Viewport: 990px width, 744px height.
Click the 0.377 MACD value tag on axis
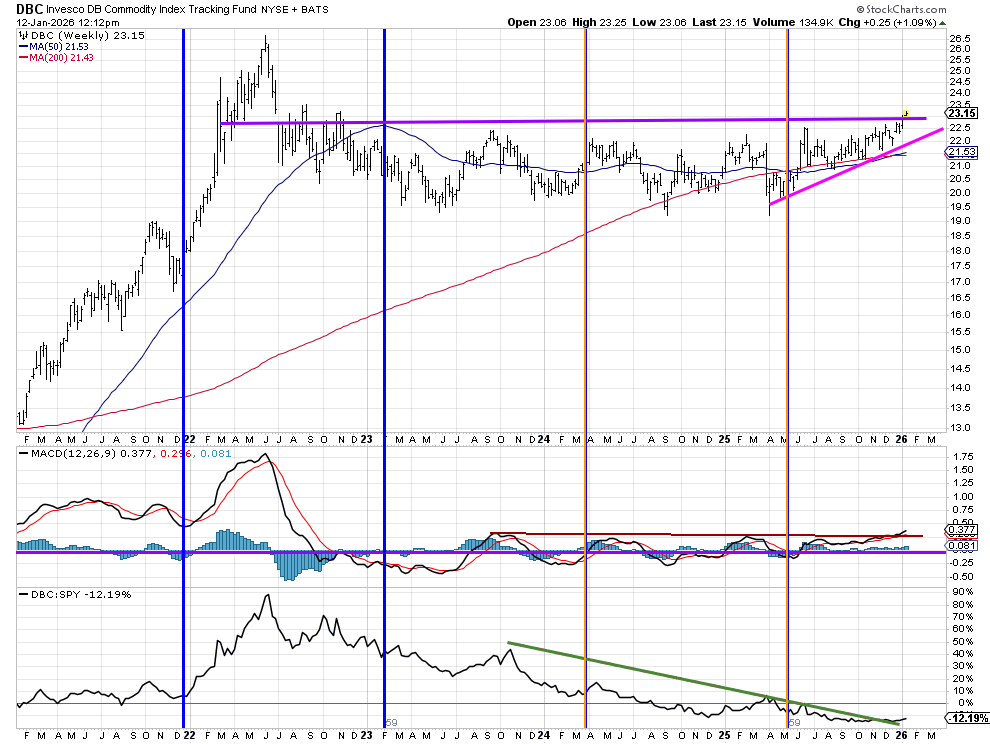coord(958,531)
